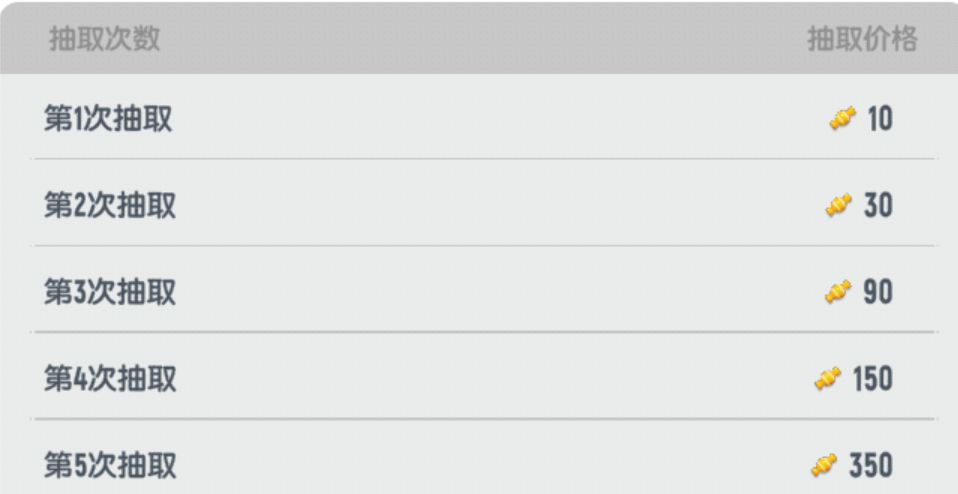Click the price value 350
This screenshot has height=494, width=958.
(871, 466)
